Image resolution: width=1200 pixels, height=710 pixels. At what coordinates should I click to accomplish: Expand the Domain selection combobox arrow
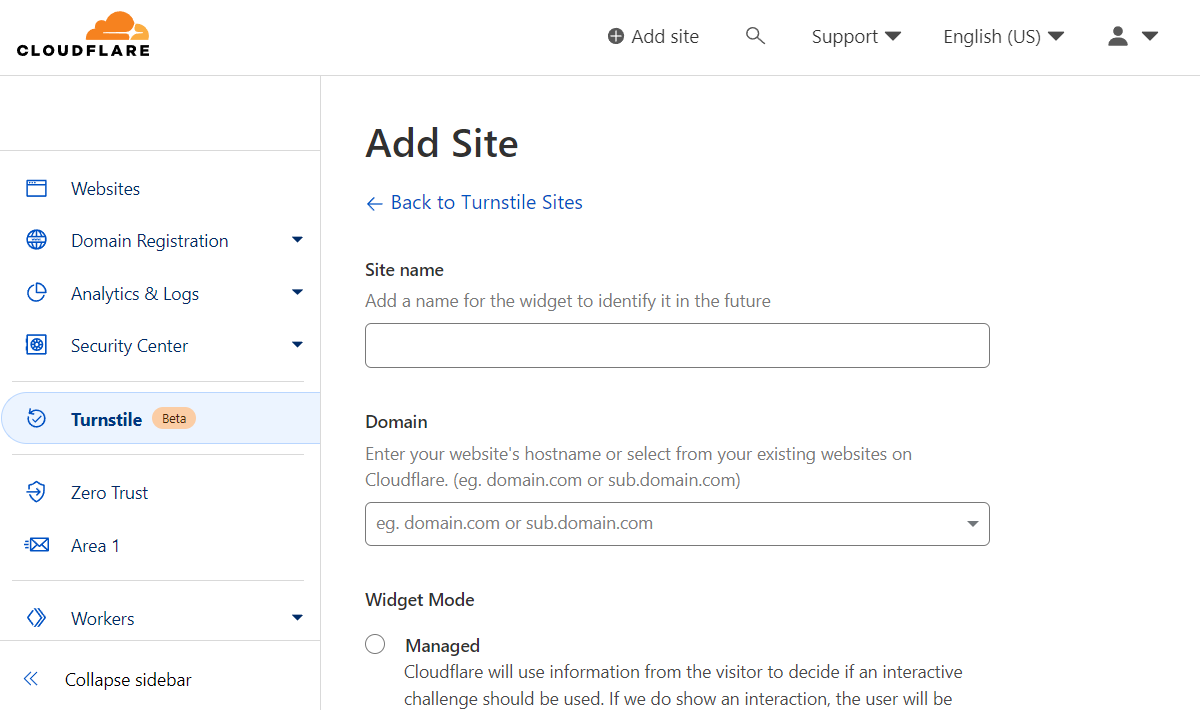coord(971,523)
